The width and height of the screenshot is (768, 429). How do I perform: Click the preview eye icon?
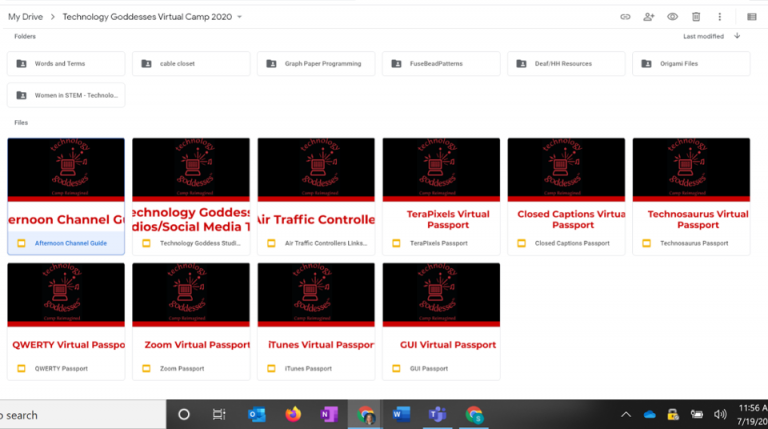(x=672, y=17)
